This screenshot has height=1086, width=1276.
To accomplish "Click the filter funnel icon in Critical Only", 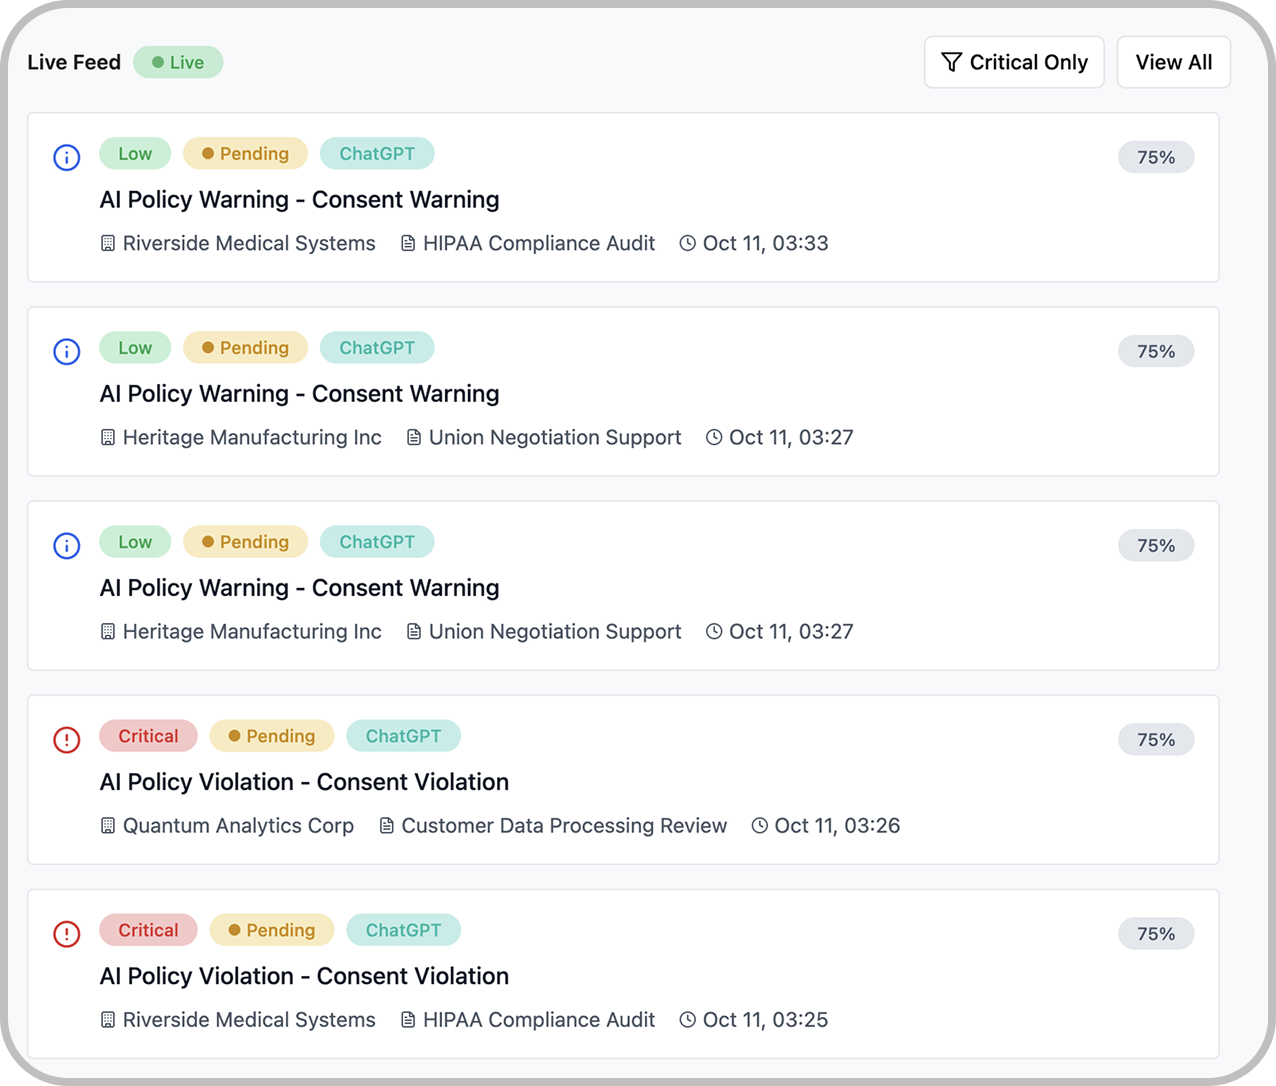I will coord(949,62).
